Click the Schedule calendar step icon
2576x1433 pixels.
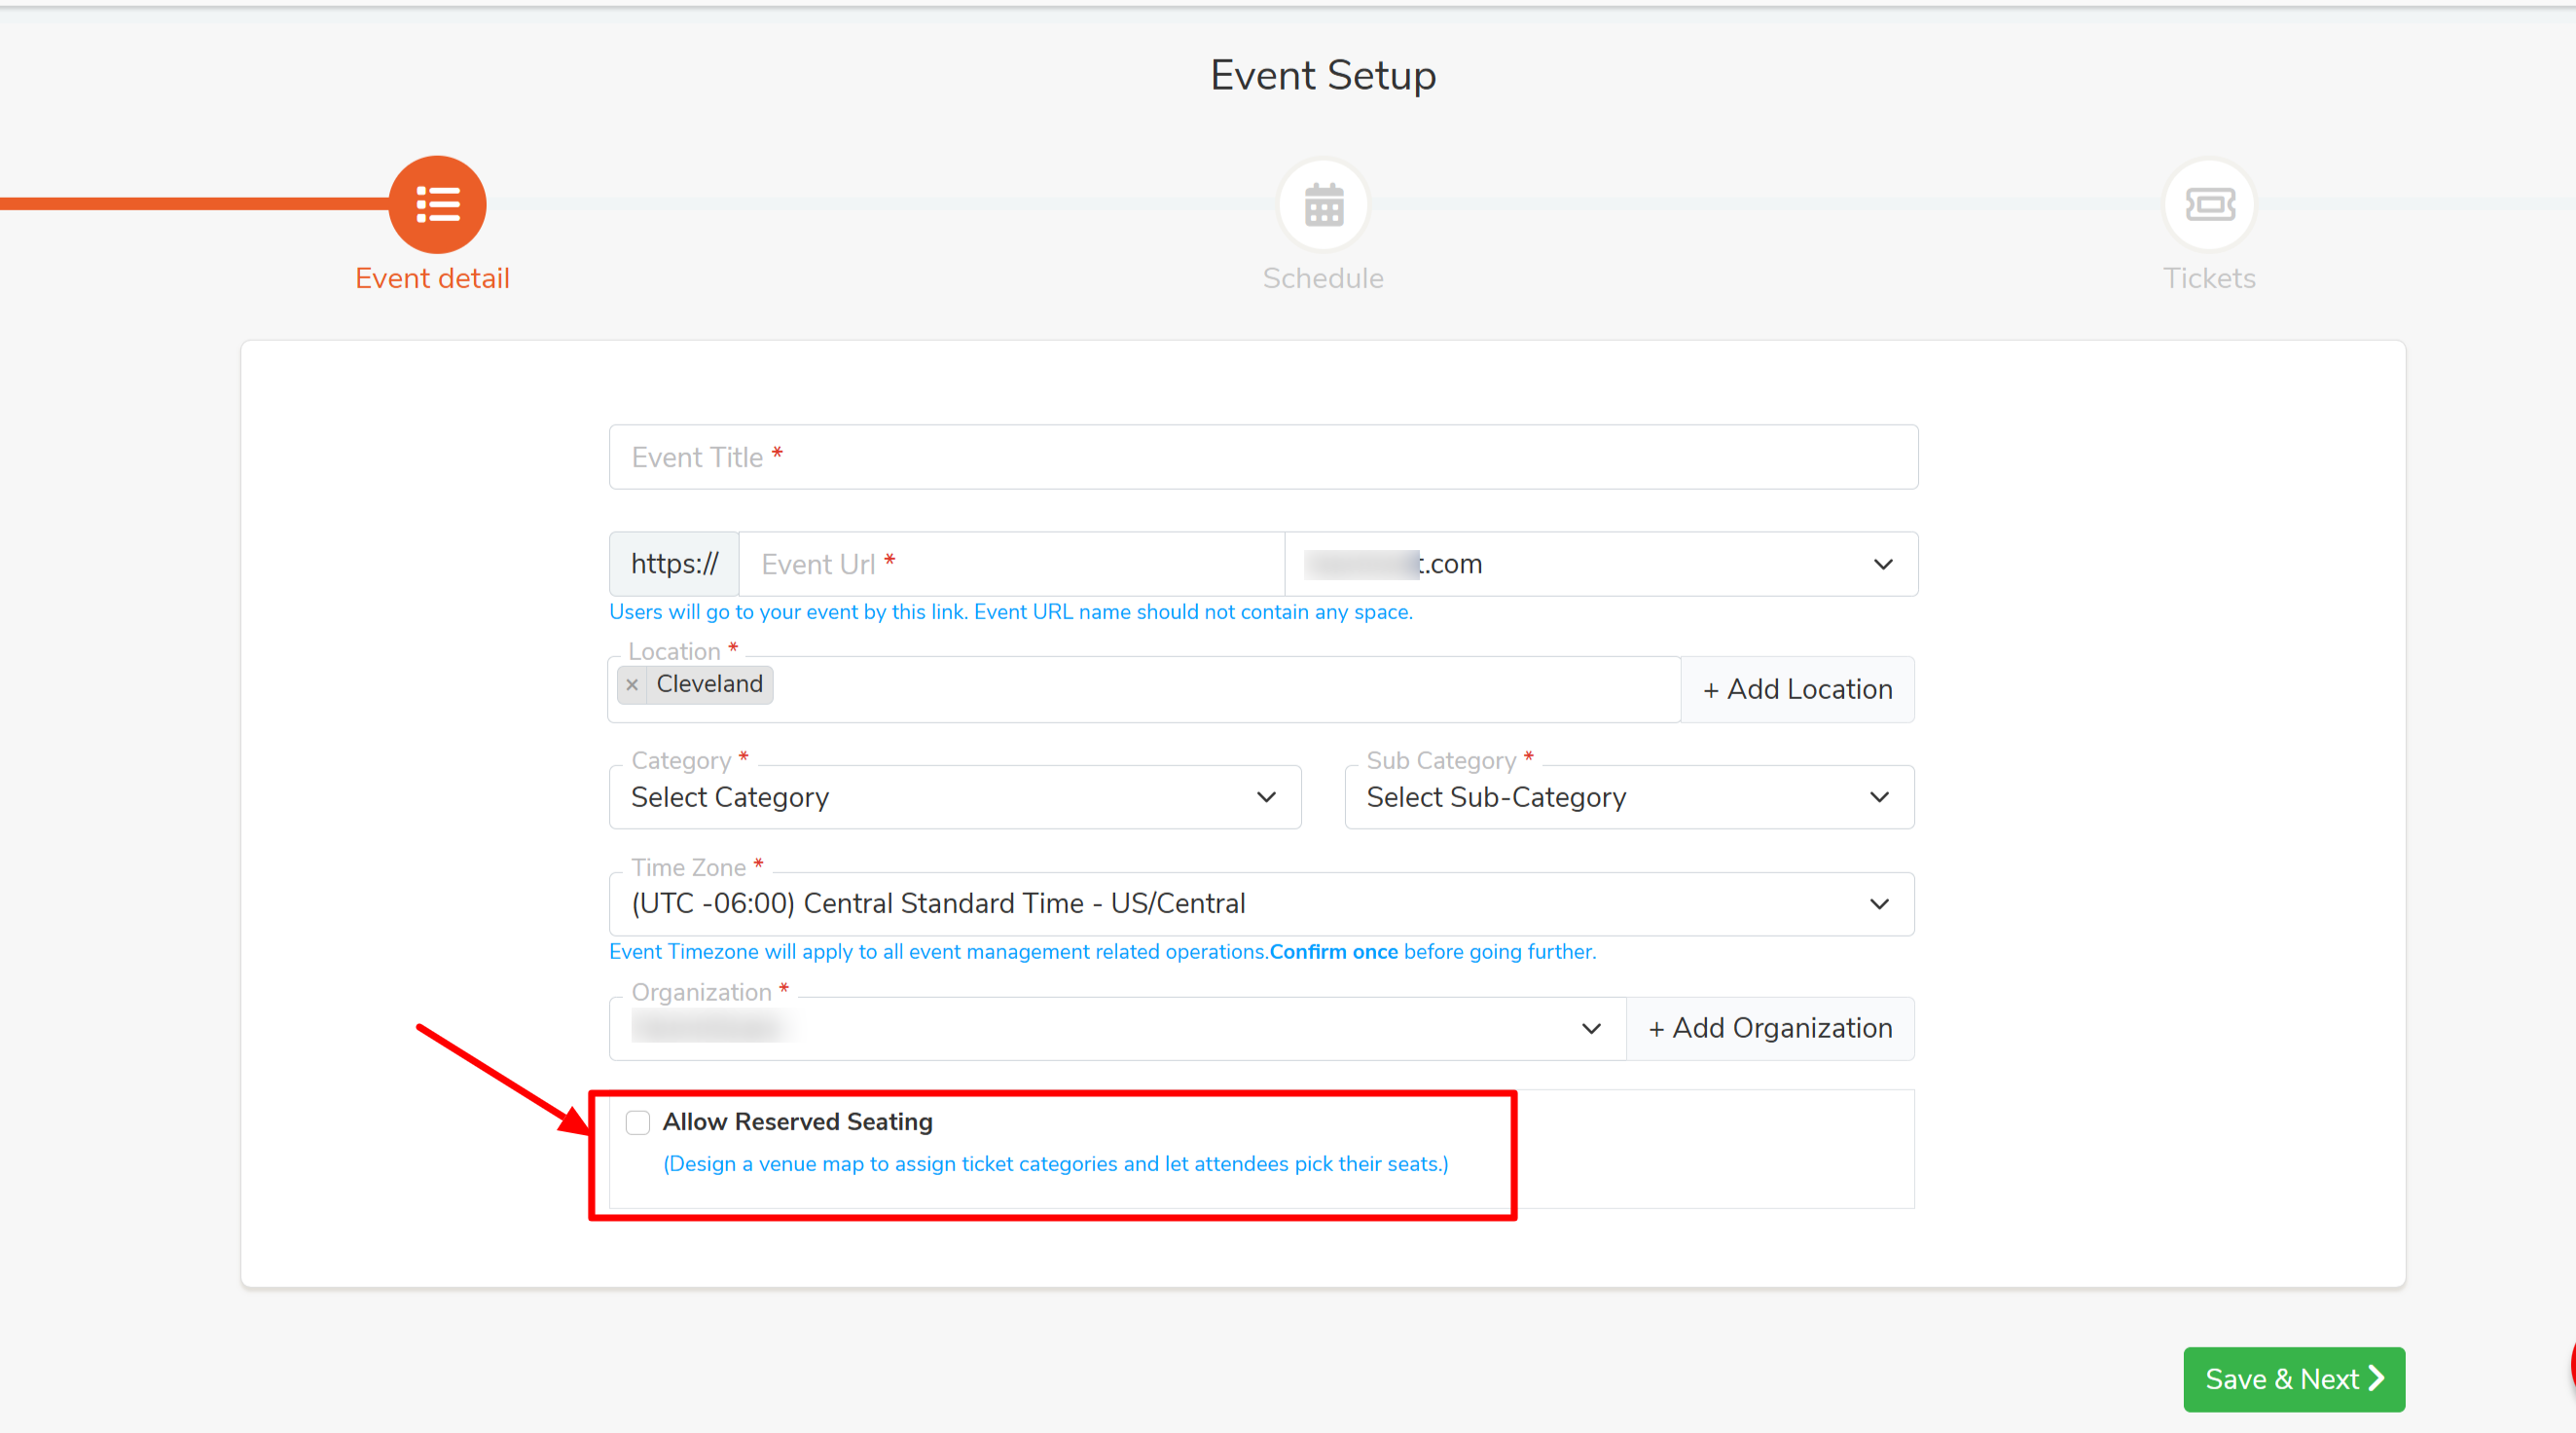tap(1323, 205)
